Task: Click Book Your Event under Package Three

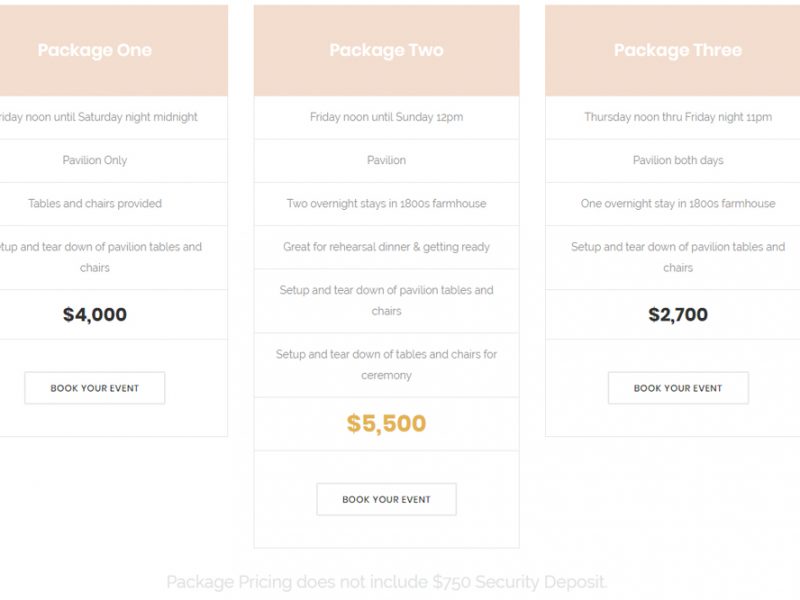Action: (678, 388)
